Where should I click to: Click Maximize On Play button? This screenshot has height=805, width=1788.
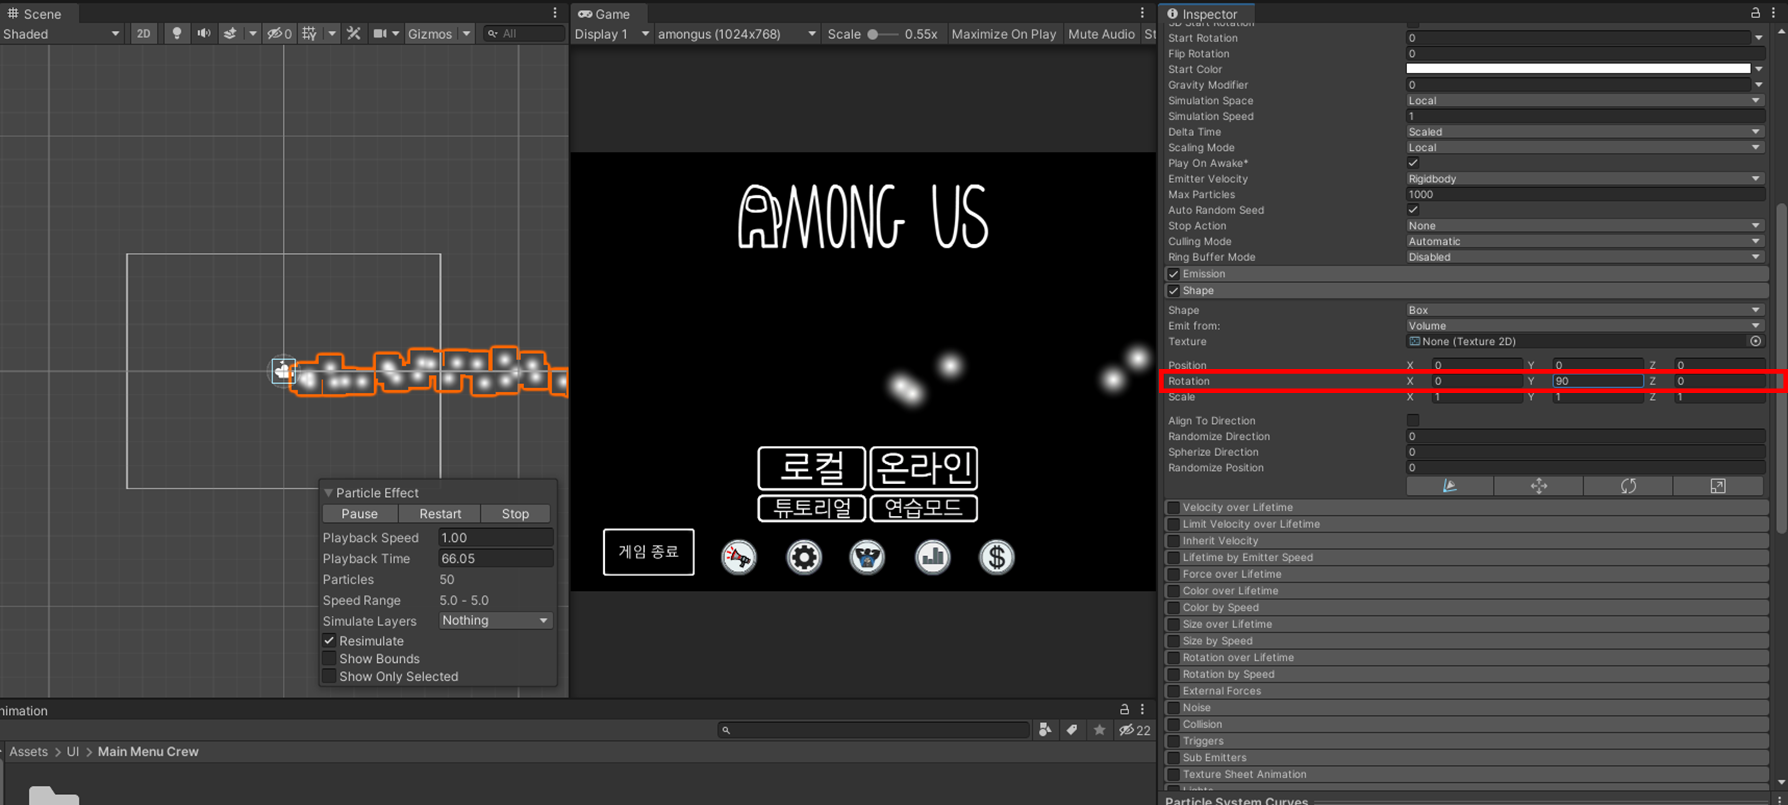[x=1003, y=34]
